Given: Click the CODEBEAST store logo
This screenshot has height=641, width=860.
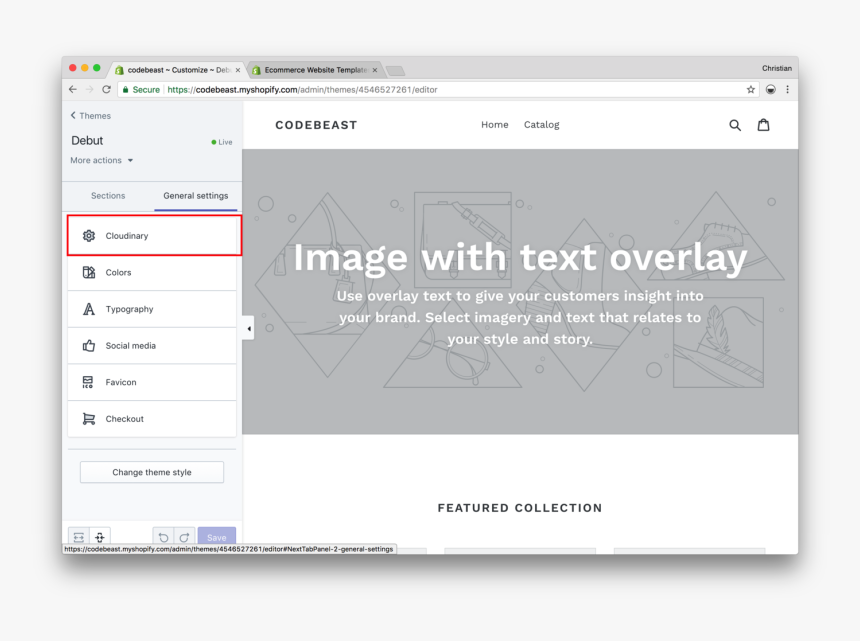Looking at the screenshot, I should click(316, 125).
